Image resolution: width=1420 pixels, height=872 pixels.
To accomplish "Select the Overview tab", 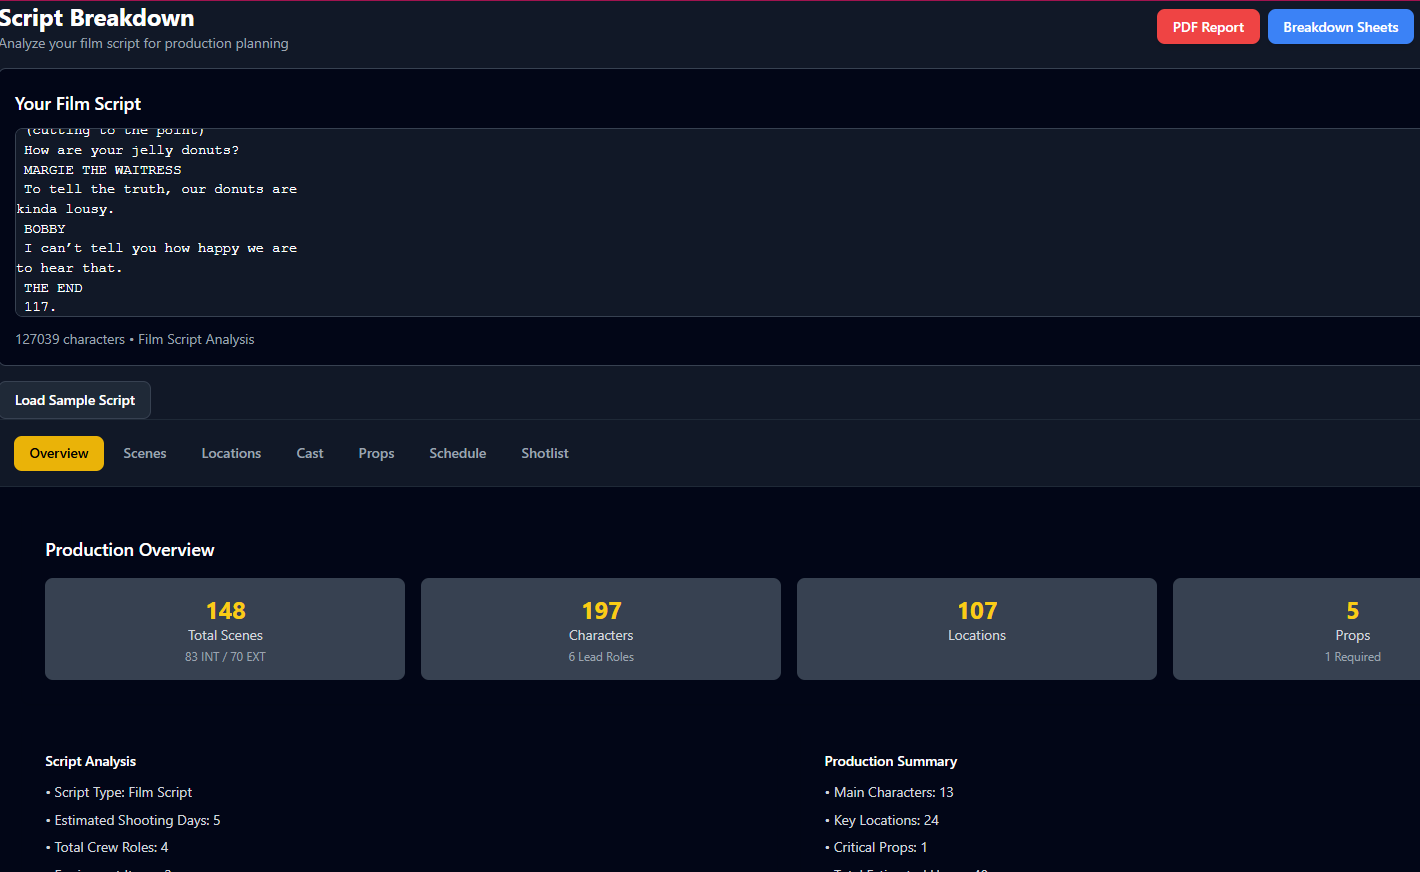I will pos(59,453).
